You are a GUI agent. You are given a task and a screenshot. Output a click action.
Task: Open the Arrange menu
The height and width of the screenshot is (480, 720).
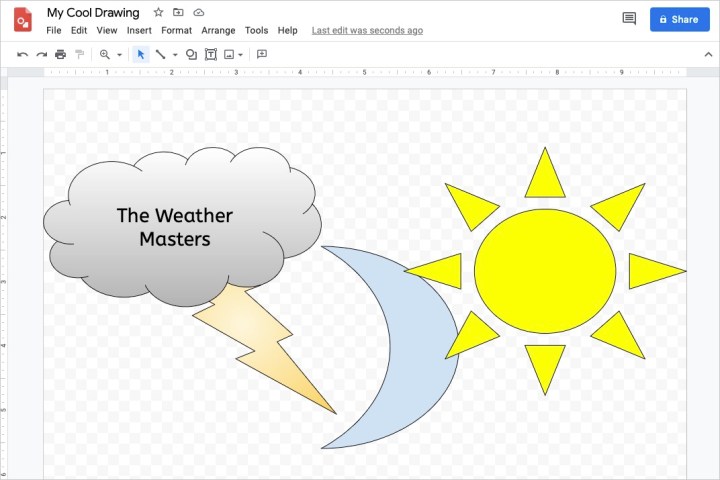218,31
